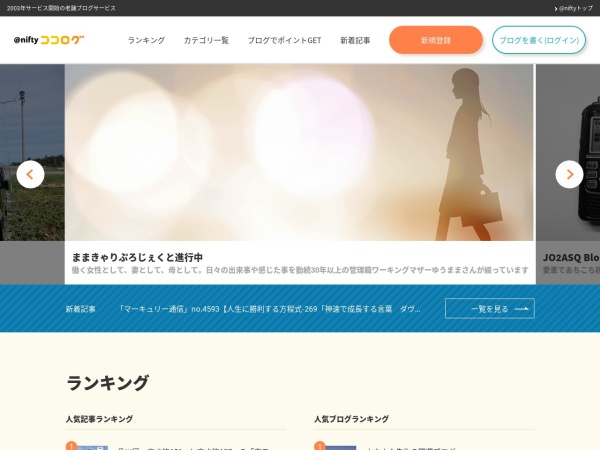
Task: Open the @niftyトップ link
Action: 574,8
